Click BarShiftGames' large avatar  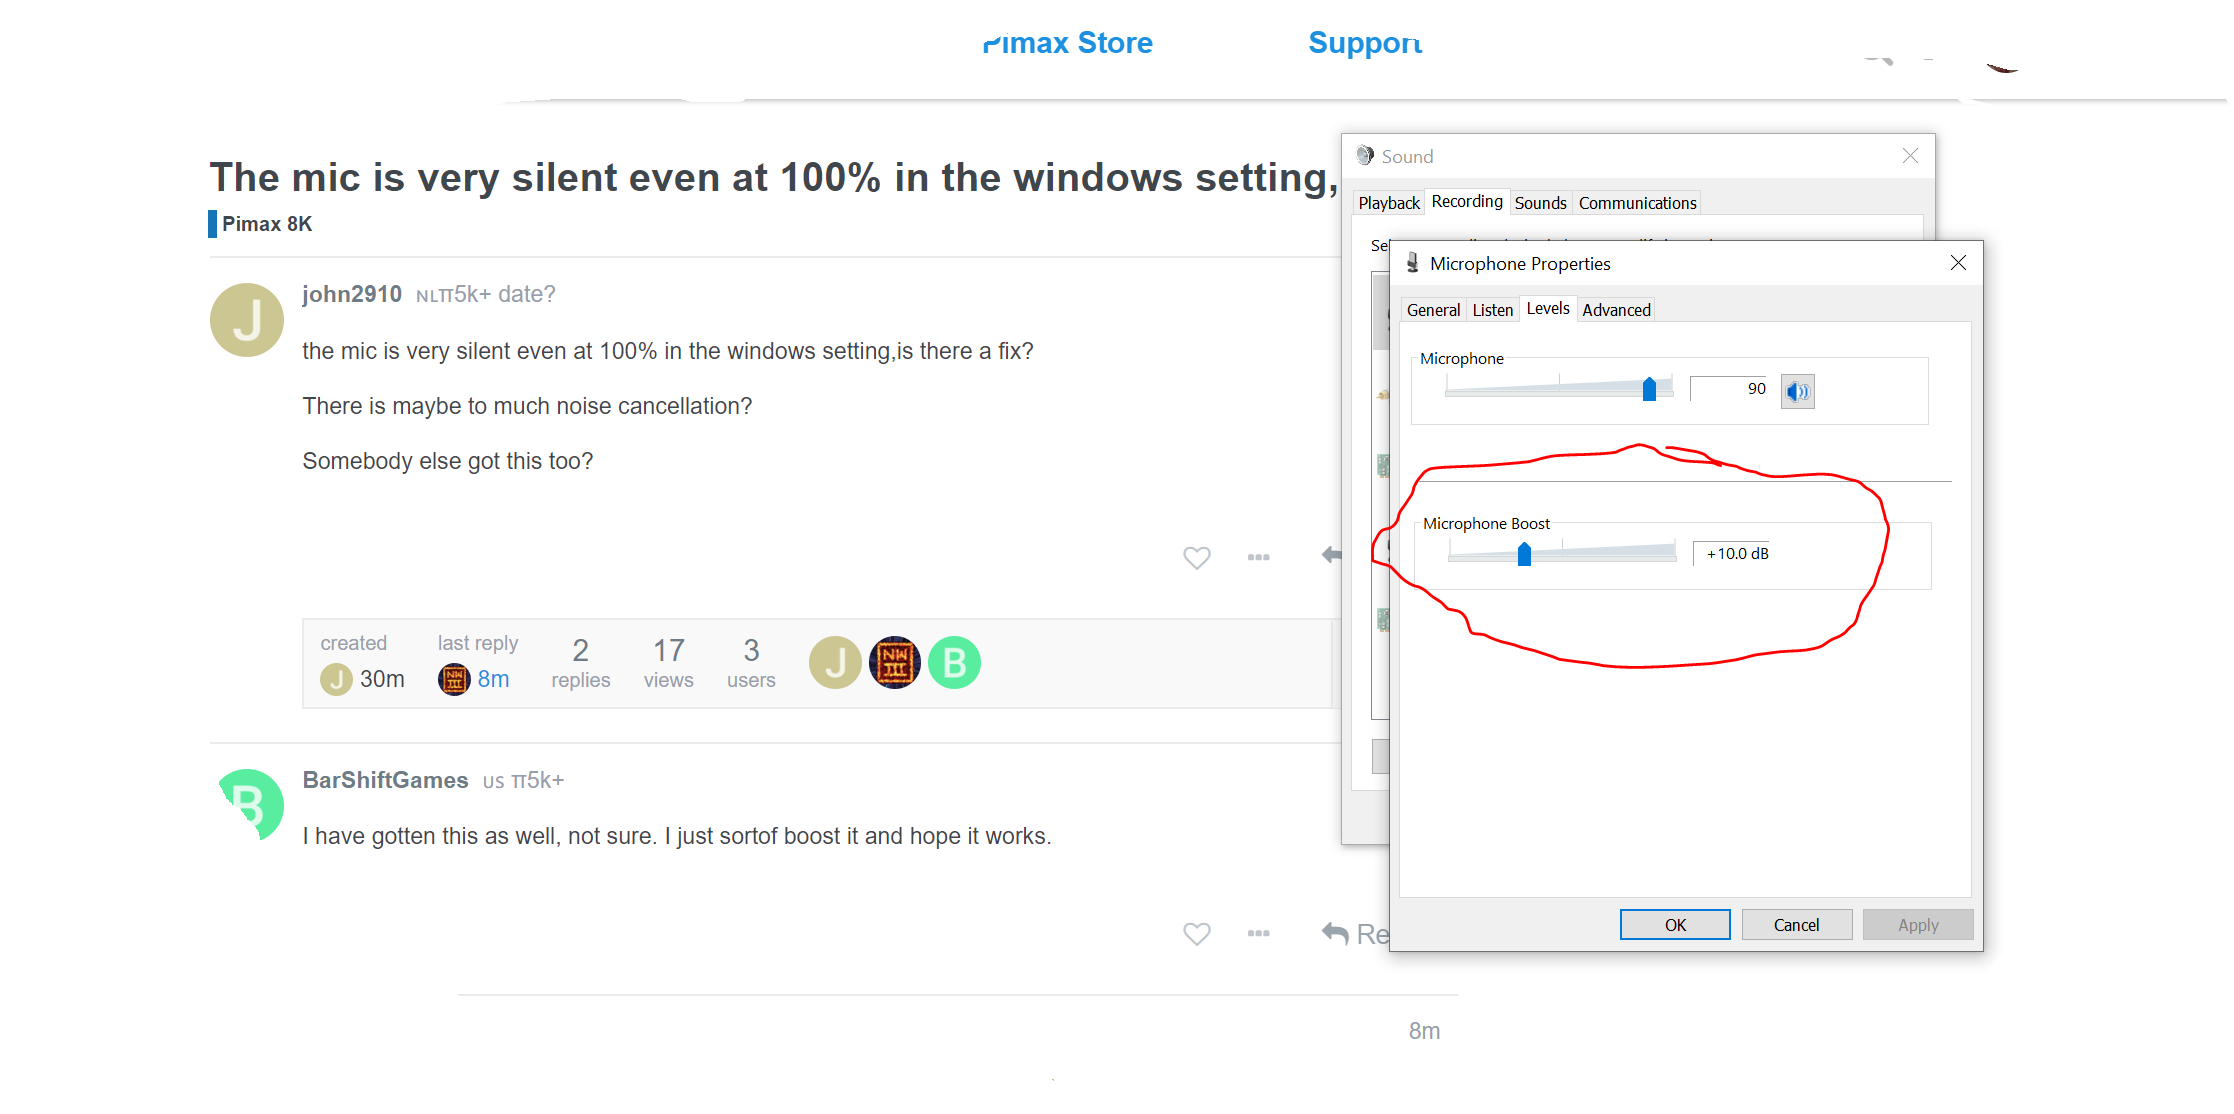tap(250, 805)
